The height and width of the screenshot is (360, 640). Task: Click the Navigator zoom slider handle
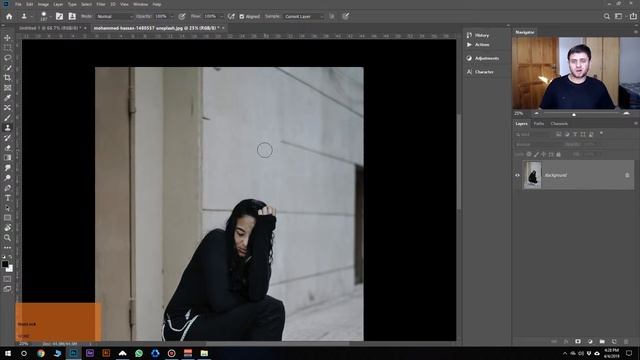pos(574,114)
